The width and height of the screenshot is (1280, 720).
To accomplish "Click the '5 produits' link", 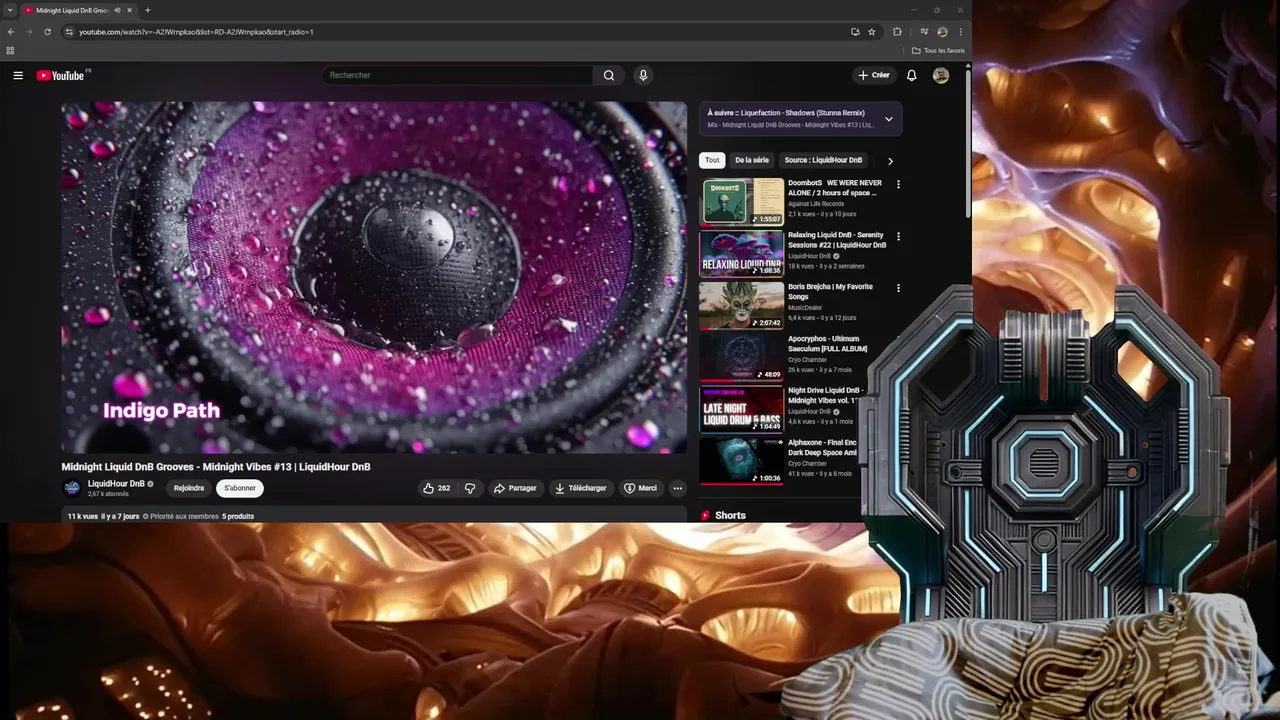I will [238, 516].
